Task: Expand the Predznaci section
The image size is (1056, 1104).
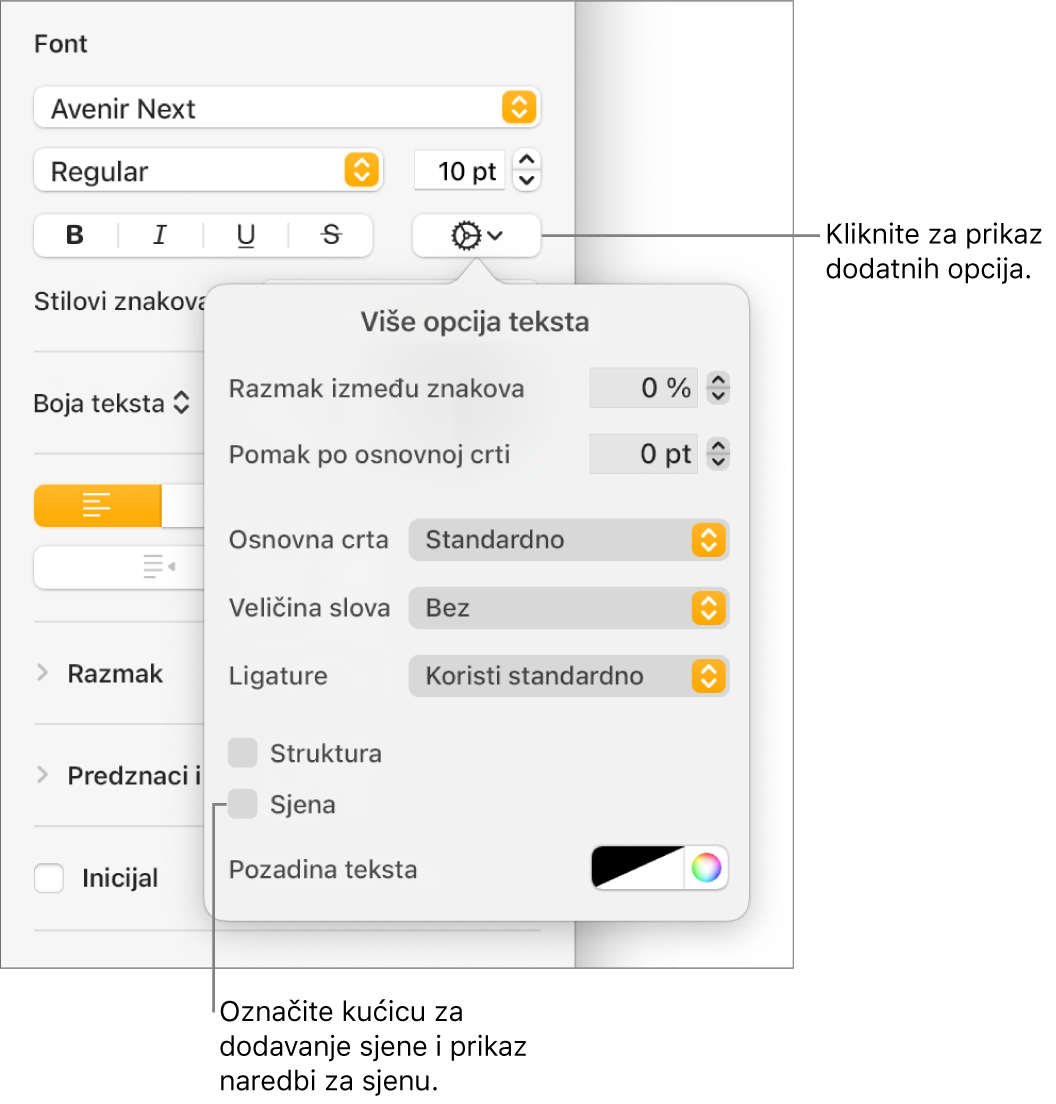Action: tap(42, 775)
